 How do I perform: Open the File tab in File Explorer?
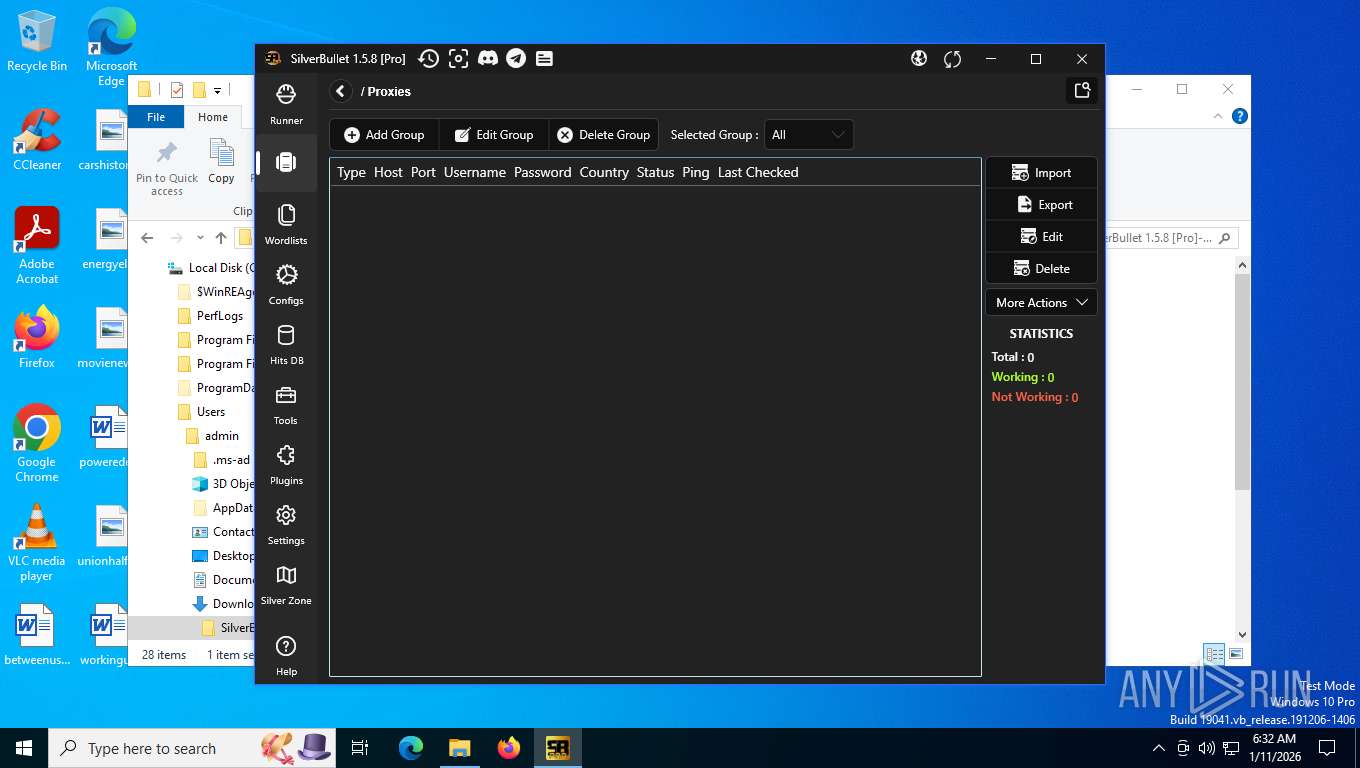pos(156,117)
